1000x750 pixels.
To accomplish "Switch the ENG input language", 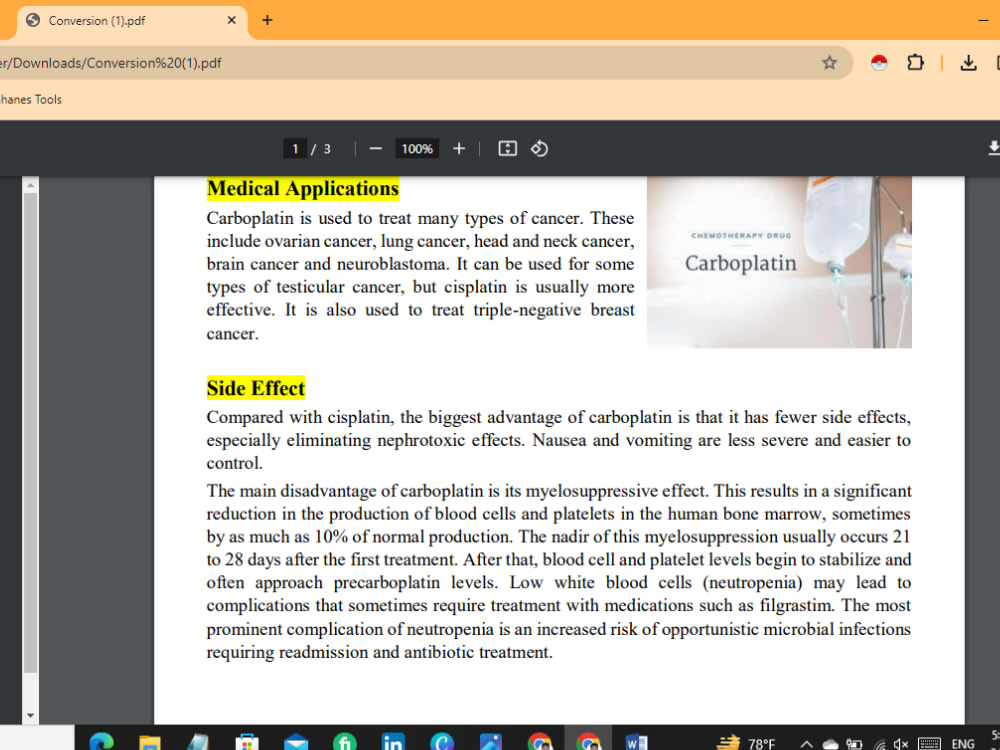I will (962, 744).
